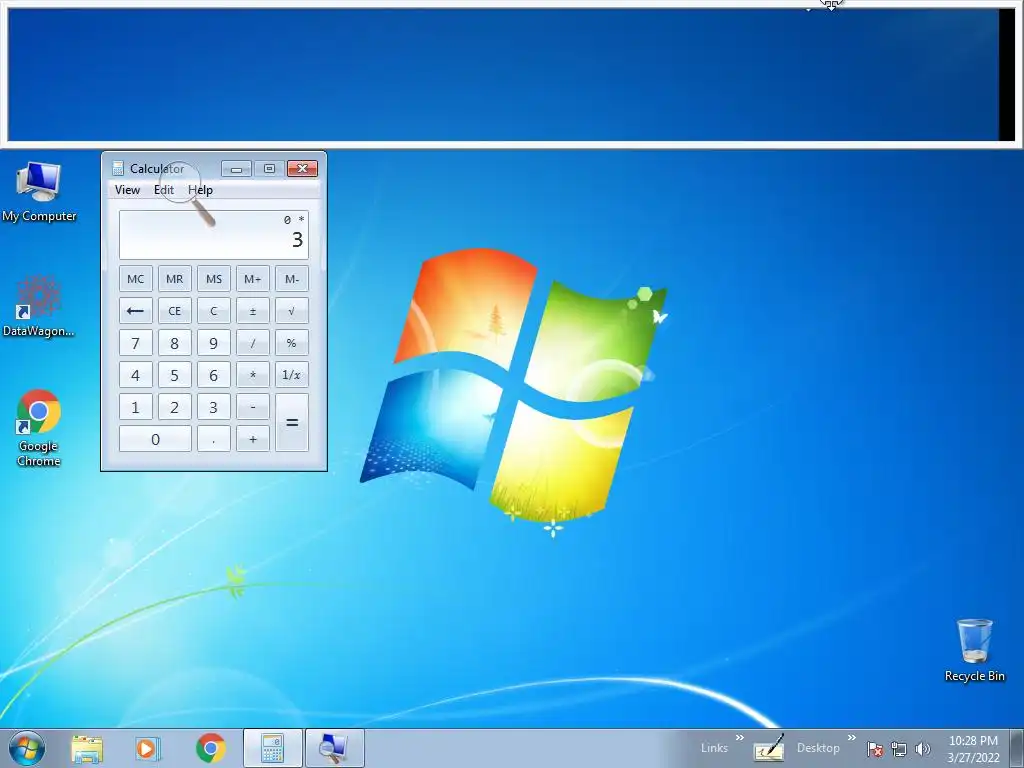Click the plus-minus sign toggle button
The width and height of the screenshot is (1024, 768).
click(253, 311)
